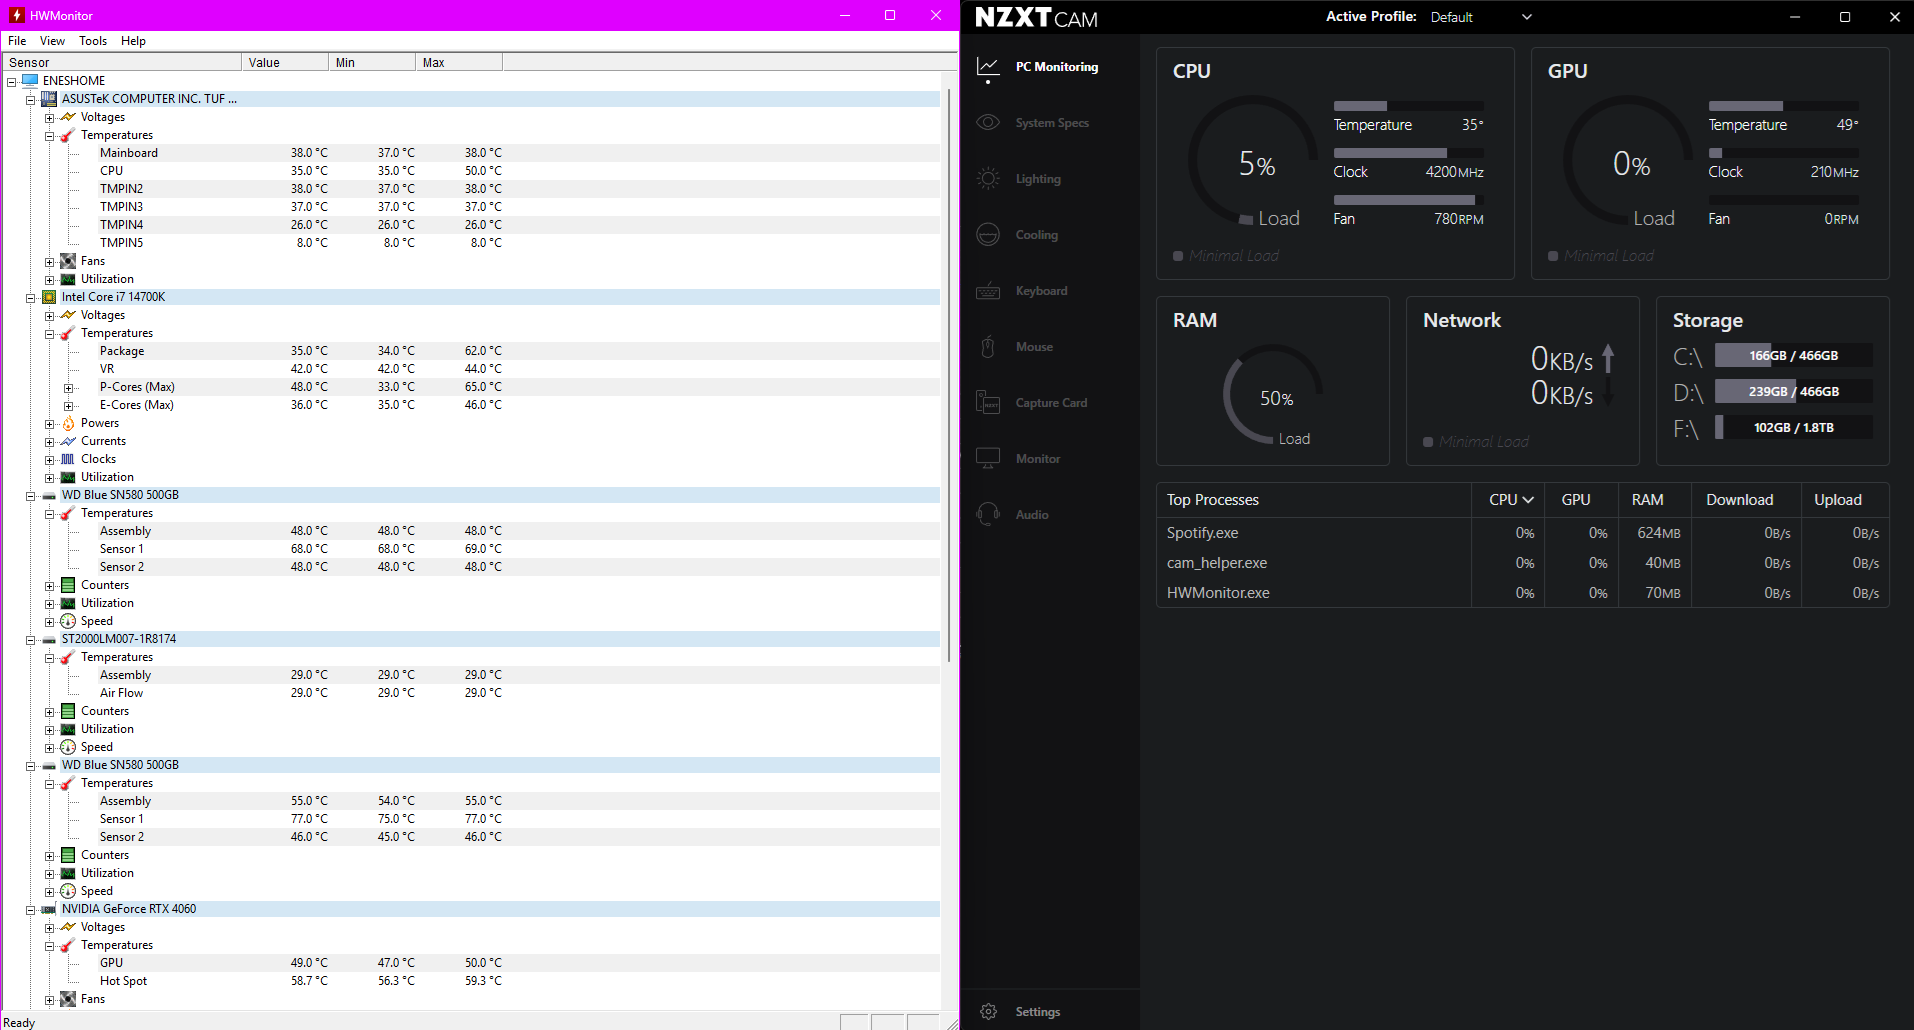
Task: Click the C:\ storage usage bar
Action: click(x=1794, y=356)
